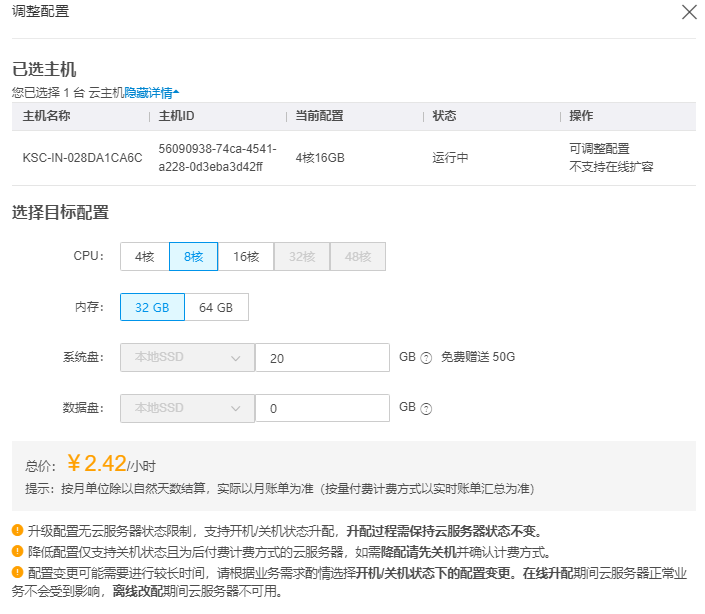The height and width of the screenshot is (614, 705).
Task: Click the 主机ID column header
Action: coord(177,116)
